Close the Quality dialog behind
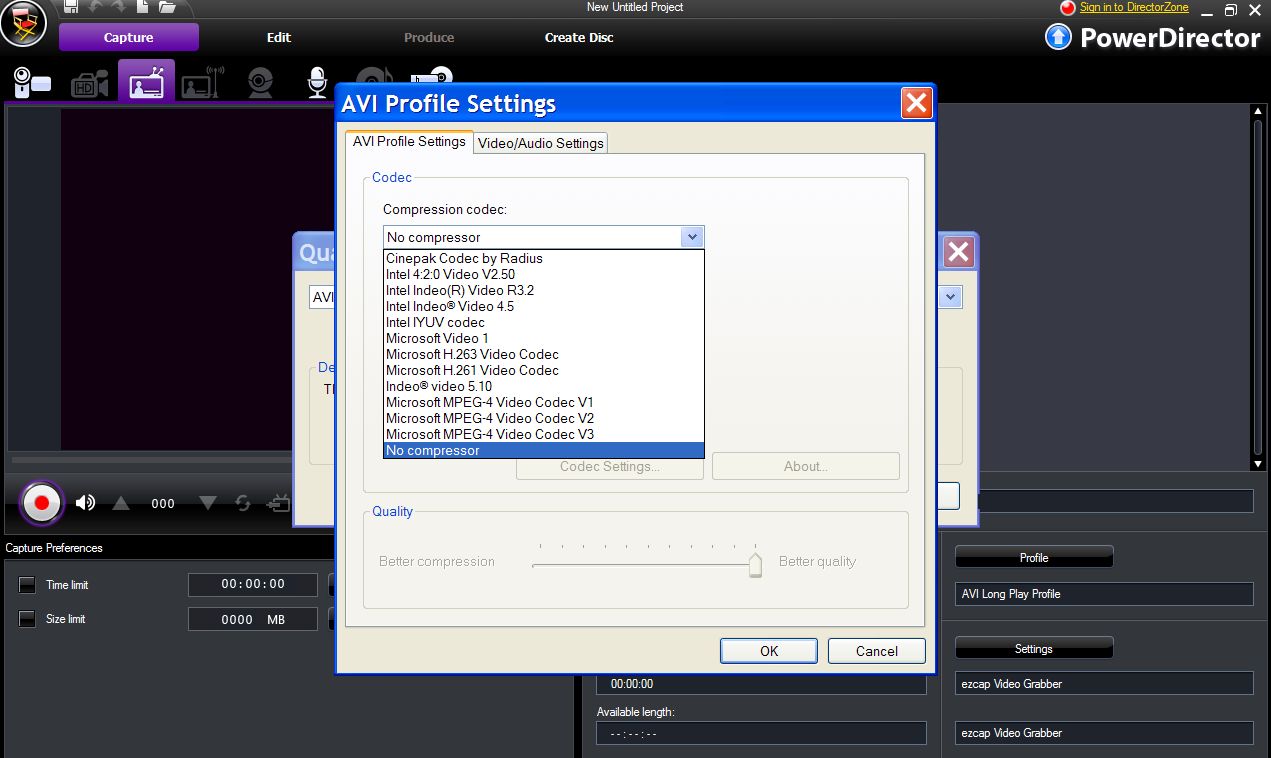The image size is (1271, 758). [959, 252]
